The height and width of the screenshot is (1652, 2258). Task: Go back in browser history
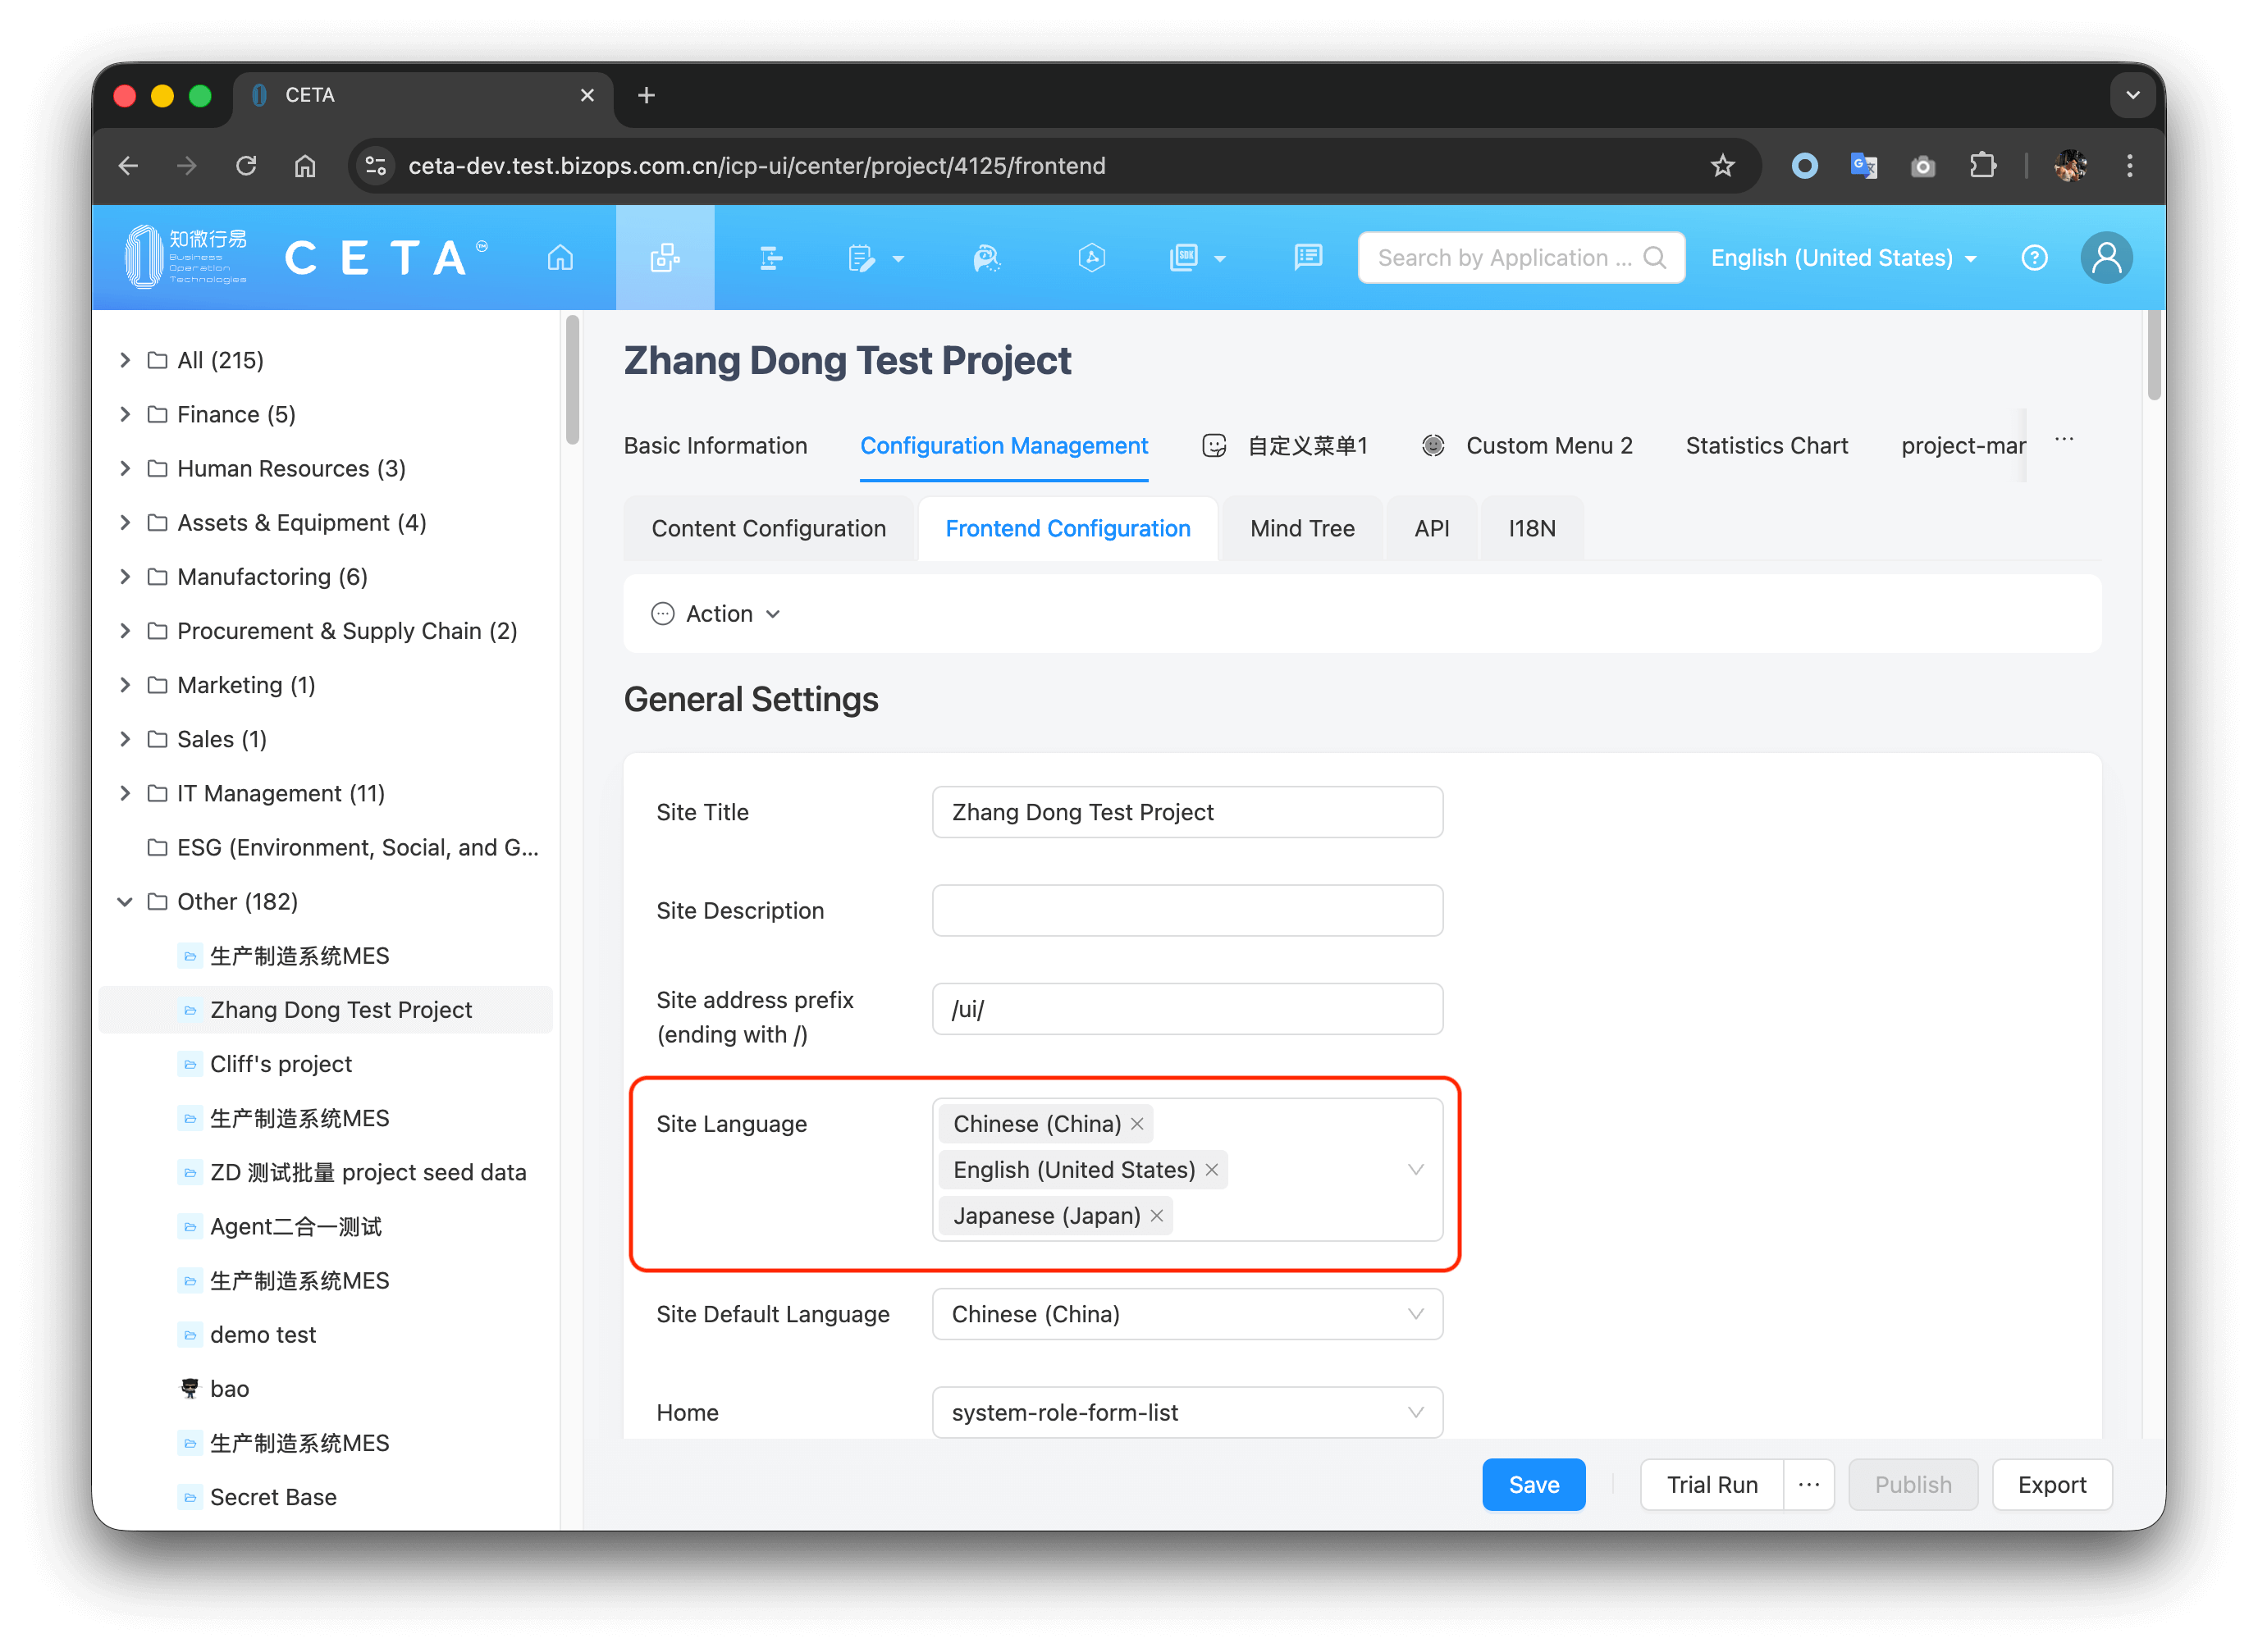pos(129,165)
